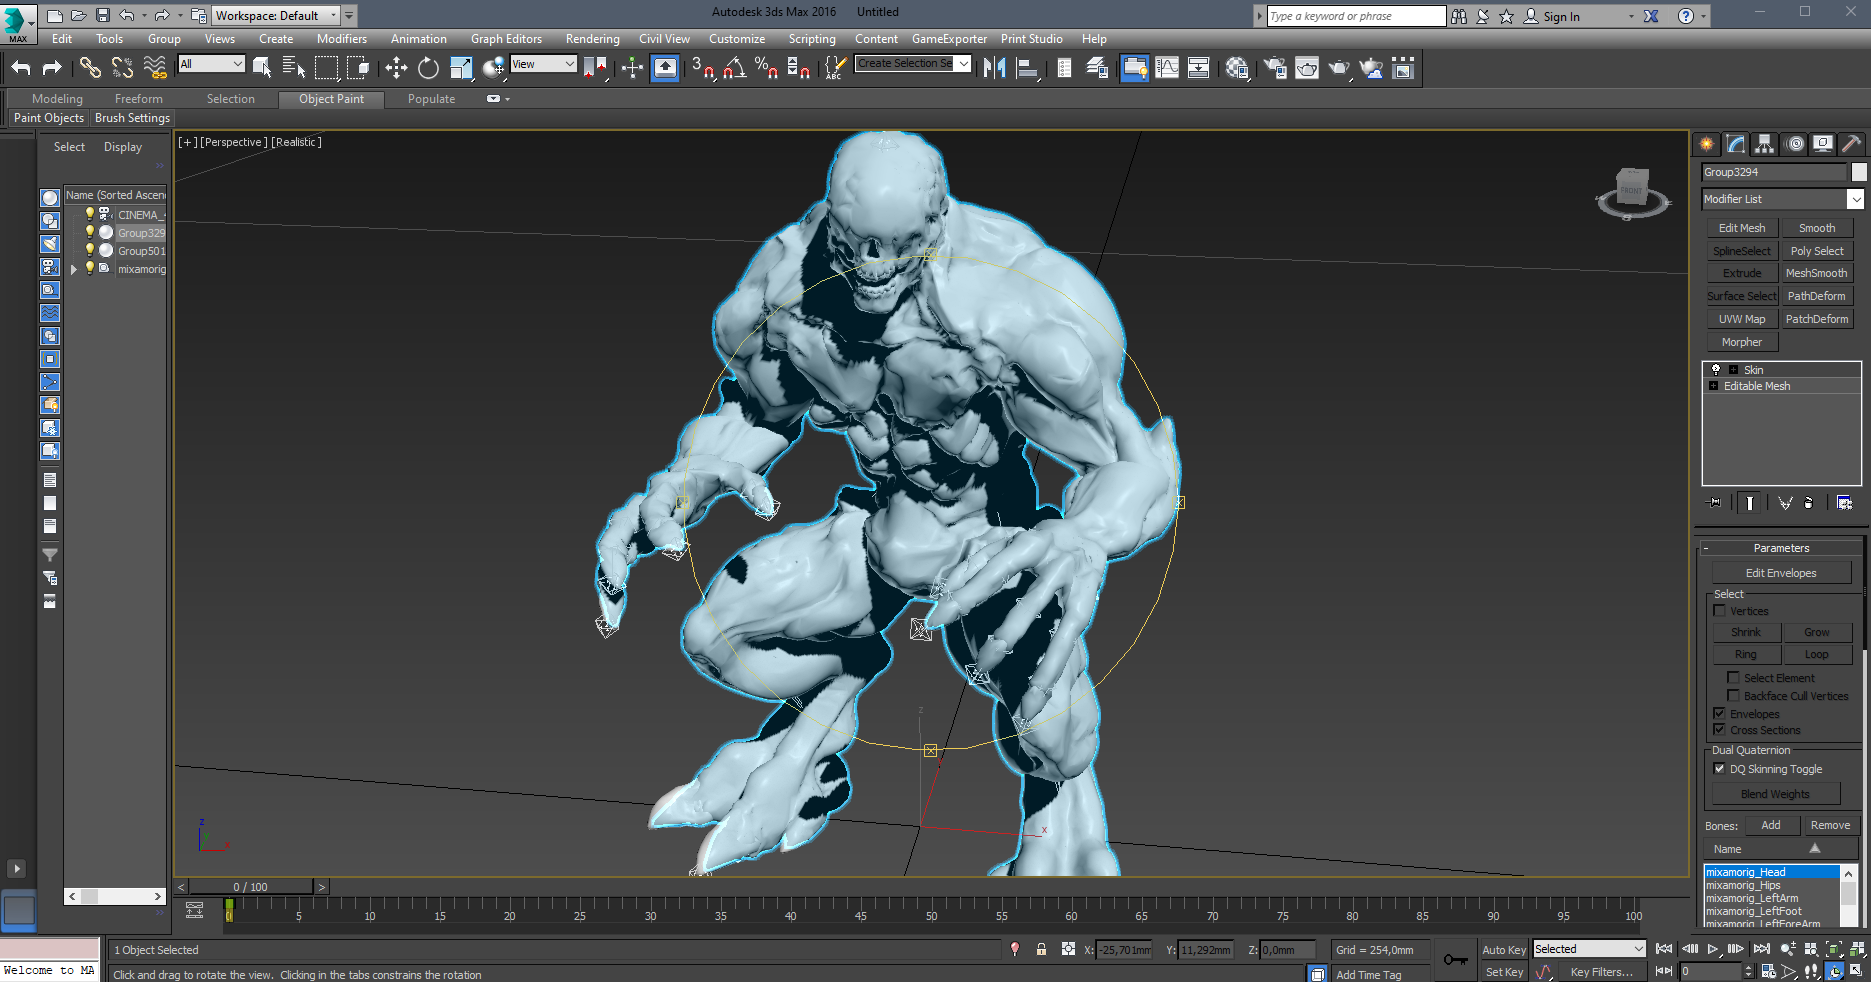
Task: Switch to the Hierarchy command panel
Action: (1764, 144)
